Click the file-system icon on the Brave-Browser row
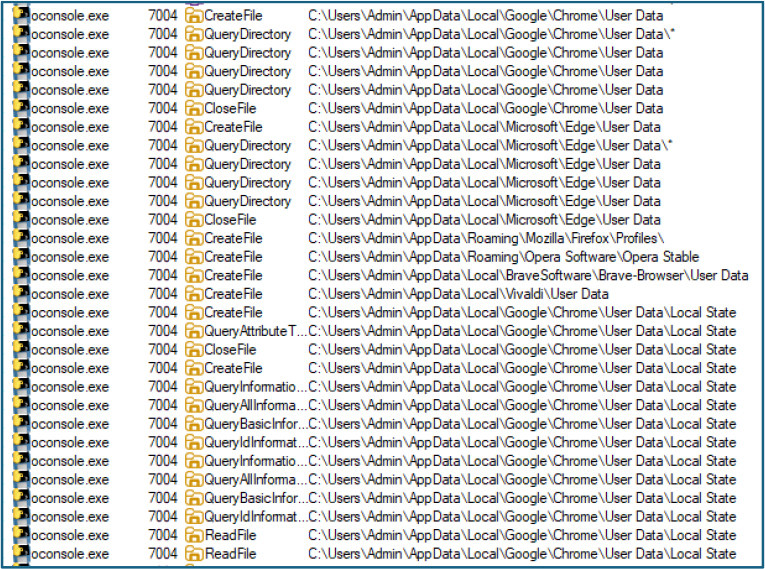Image resolution: width=765 pixels, height=569 pixels. pos(194,275)
